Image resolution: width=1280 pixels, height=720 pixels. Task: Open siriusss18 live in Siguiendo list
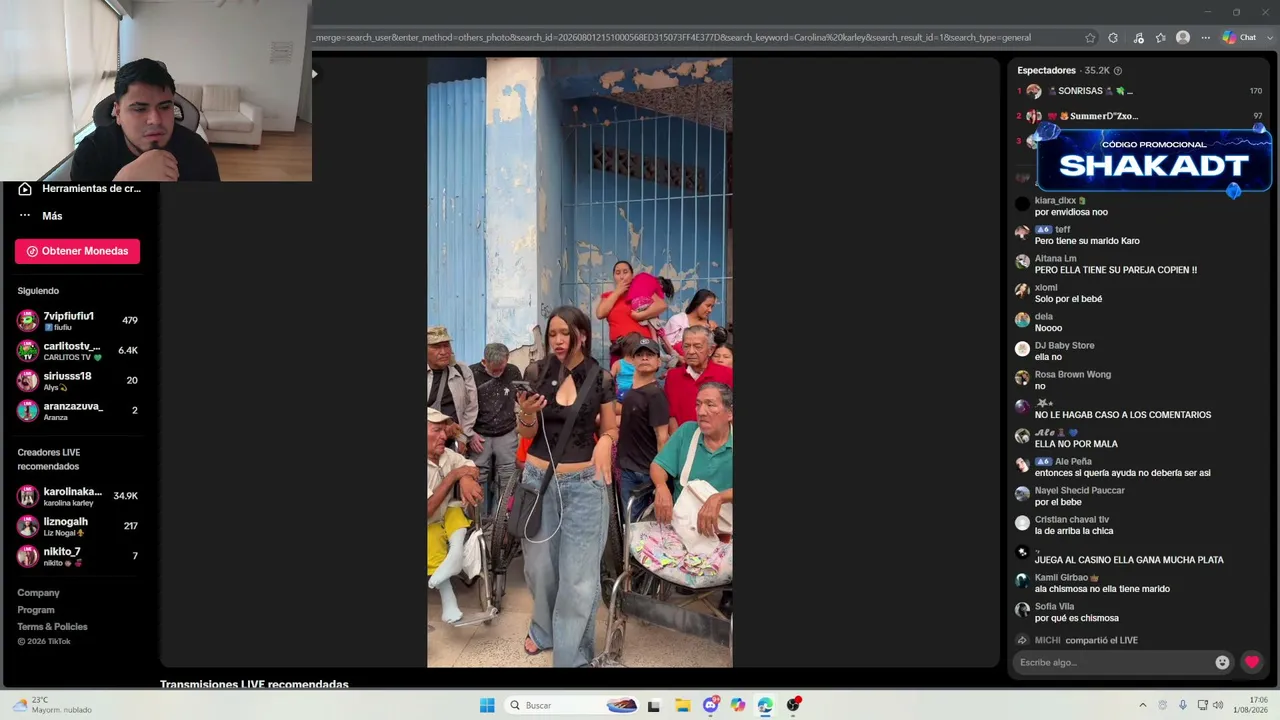point(77,381)
